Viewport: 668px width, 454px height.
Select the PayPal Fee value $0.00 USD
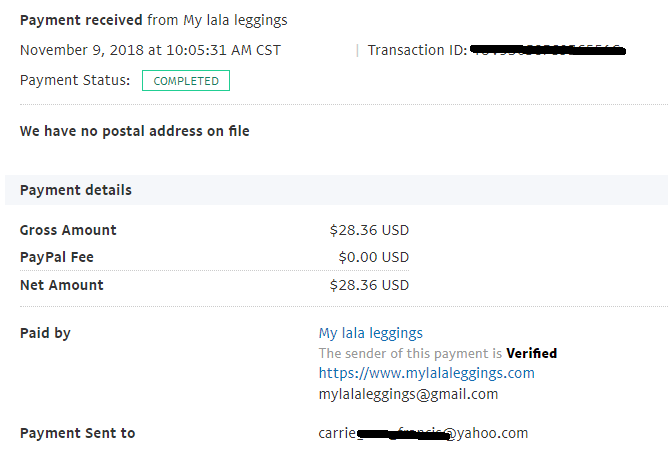pyautogui.click(x=374, y=257)
